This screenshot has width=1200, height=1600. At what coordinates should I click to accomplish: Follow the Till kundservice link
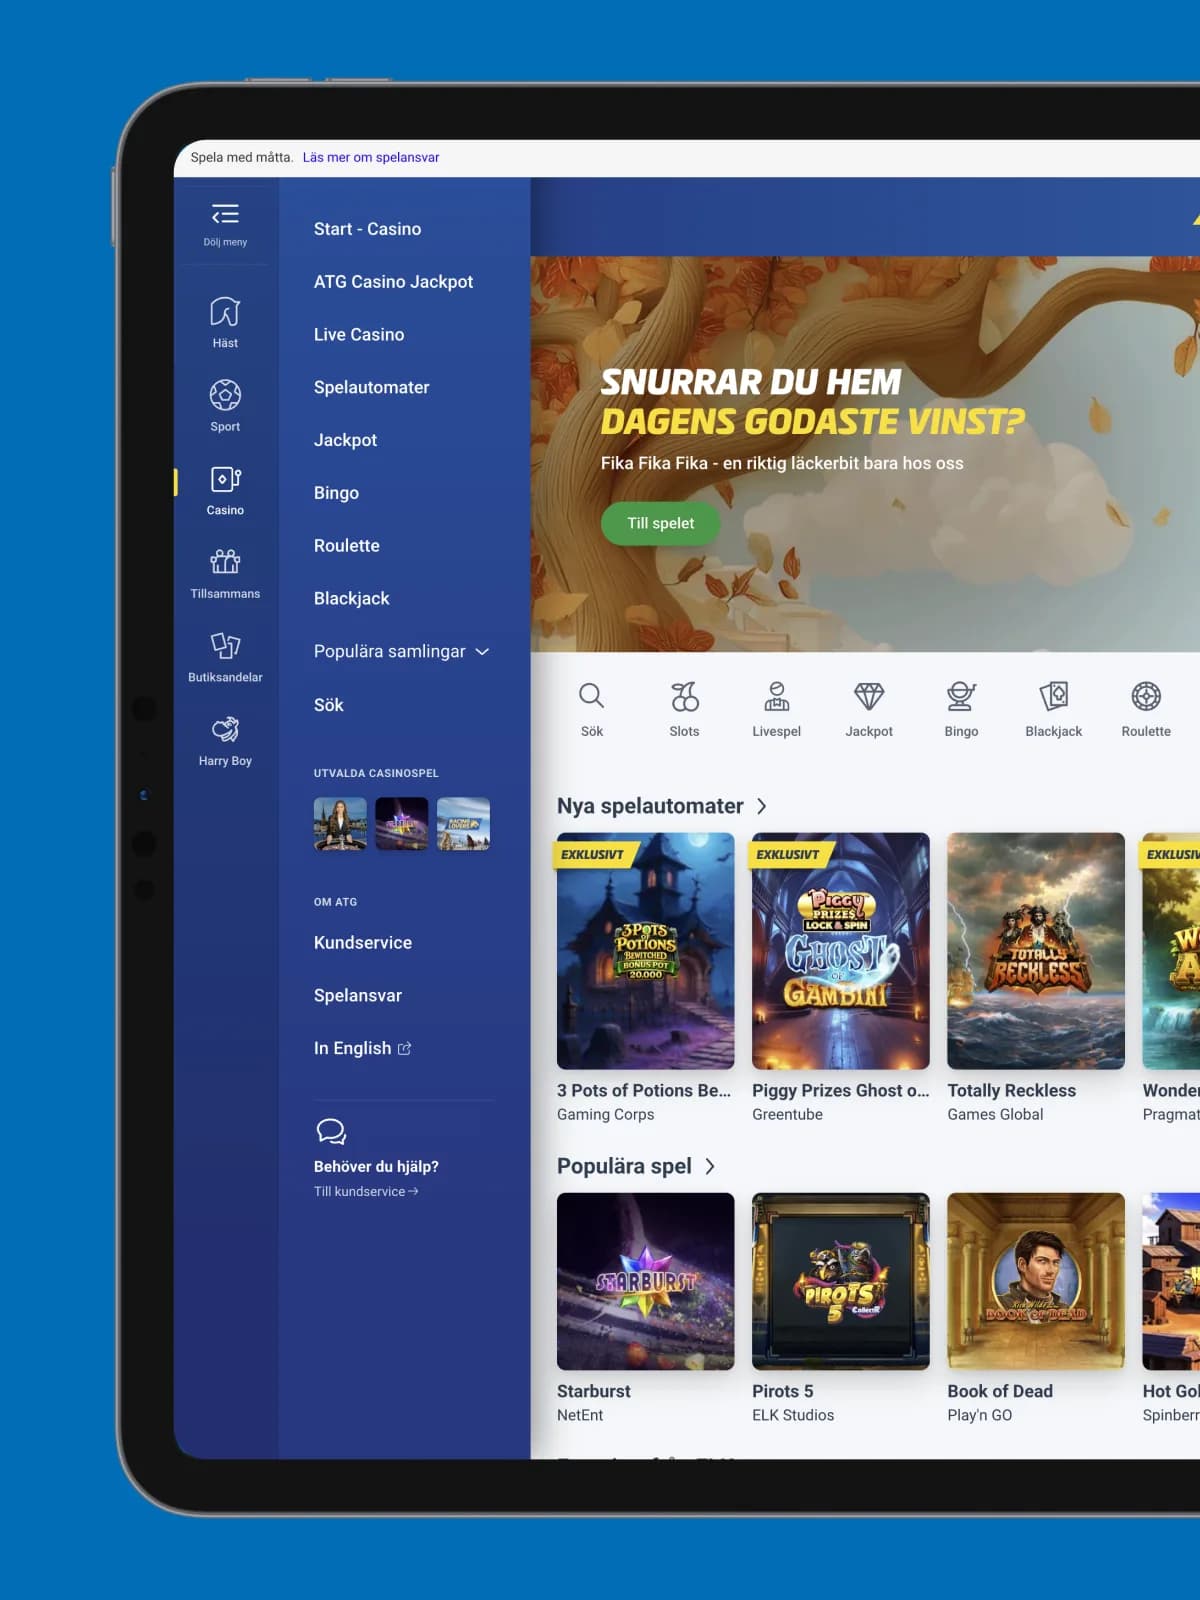point(366,1191)
